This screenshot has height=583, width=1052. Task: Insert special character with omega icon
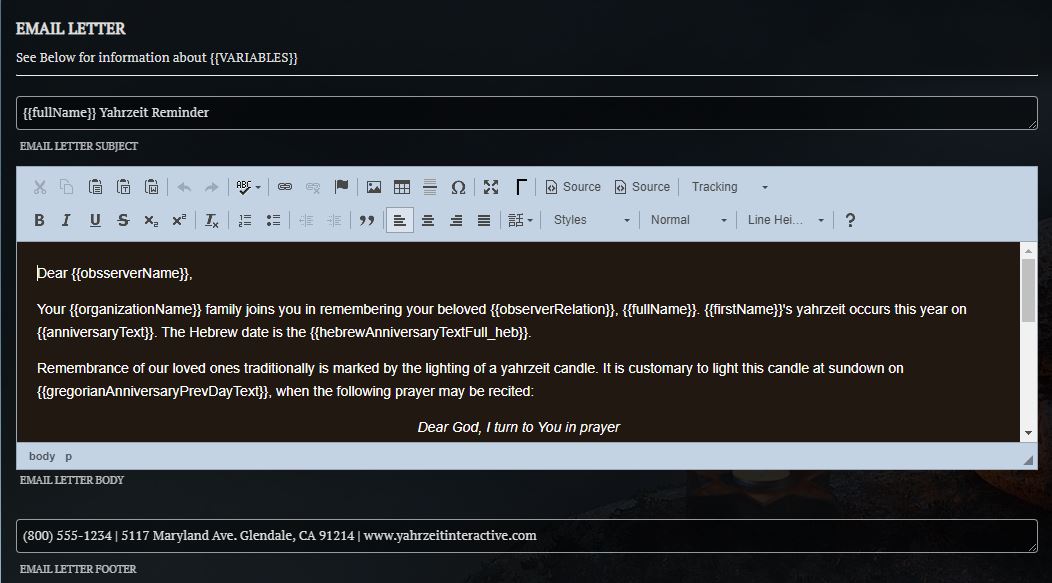(458, 187)
